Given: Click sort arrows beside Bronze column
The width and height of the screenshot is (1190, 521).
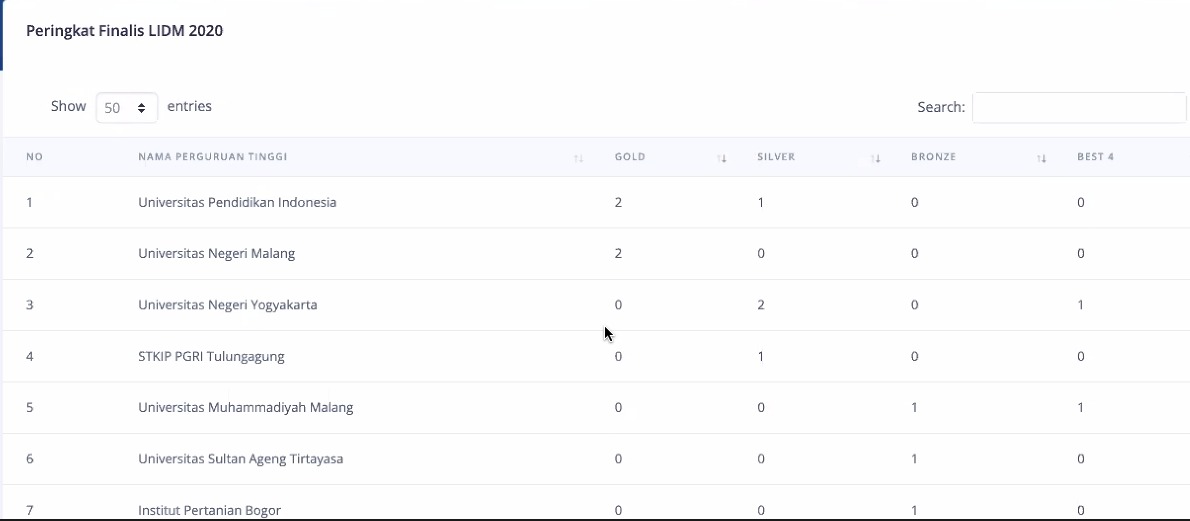Looking at the screenshot, I should [1041, 158].
